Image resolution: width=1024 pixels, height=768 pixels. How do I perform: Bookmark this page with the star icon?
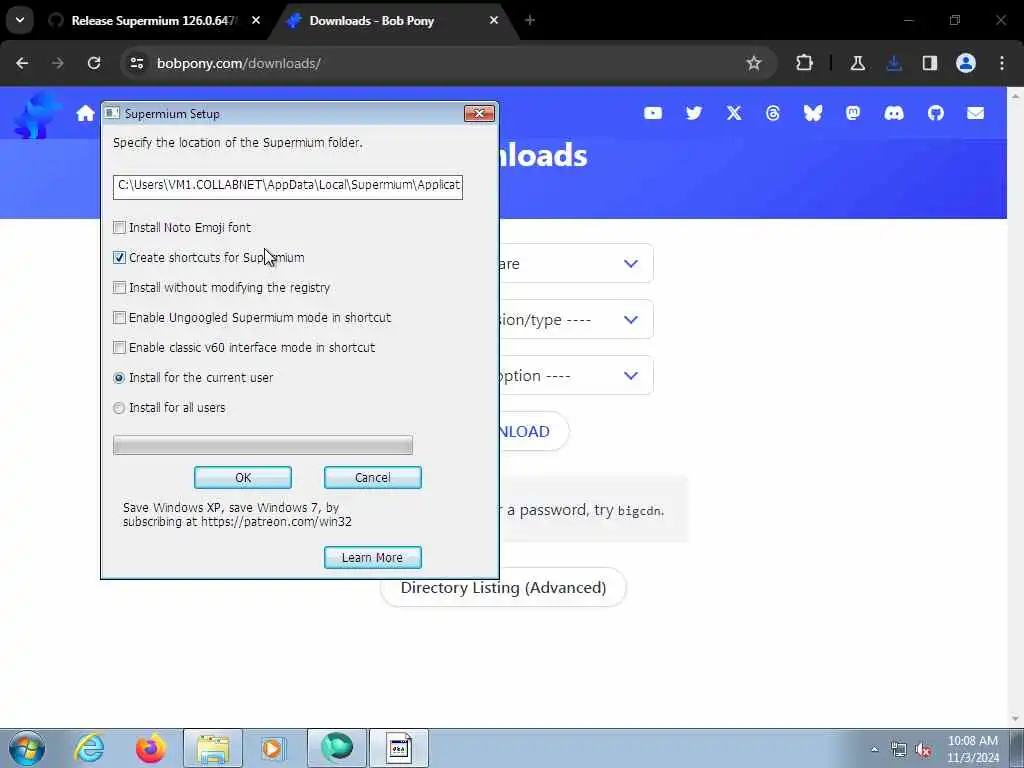tap(754, 63)
